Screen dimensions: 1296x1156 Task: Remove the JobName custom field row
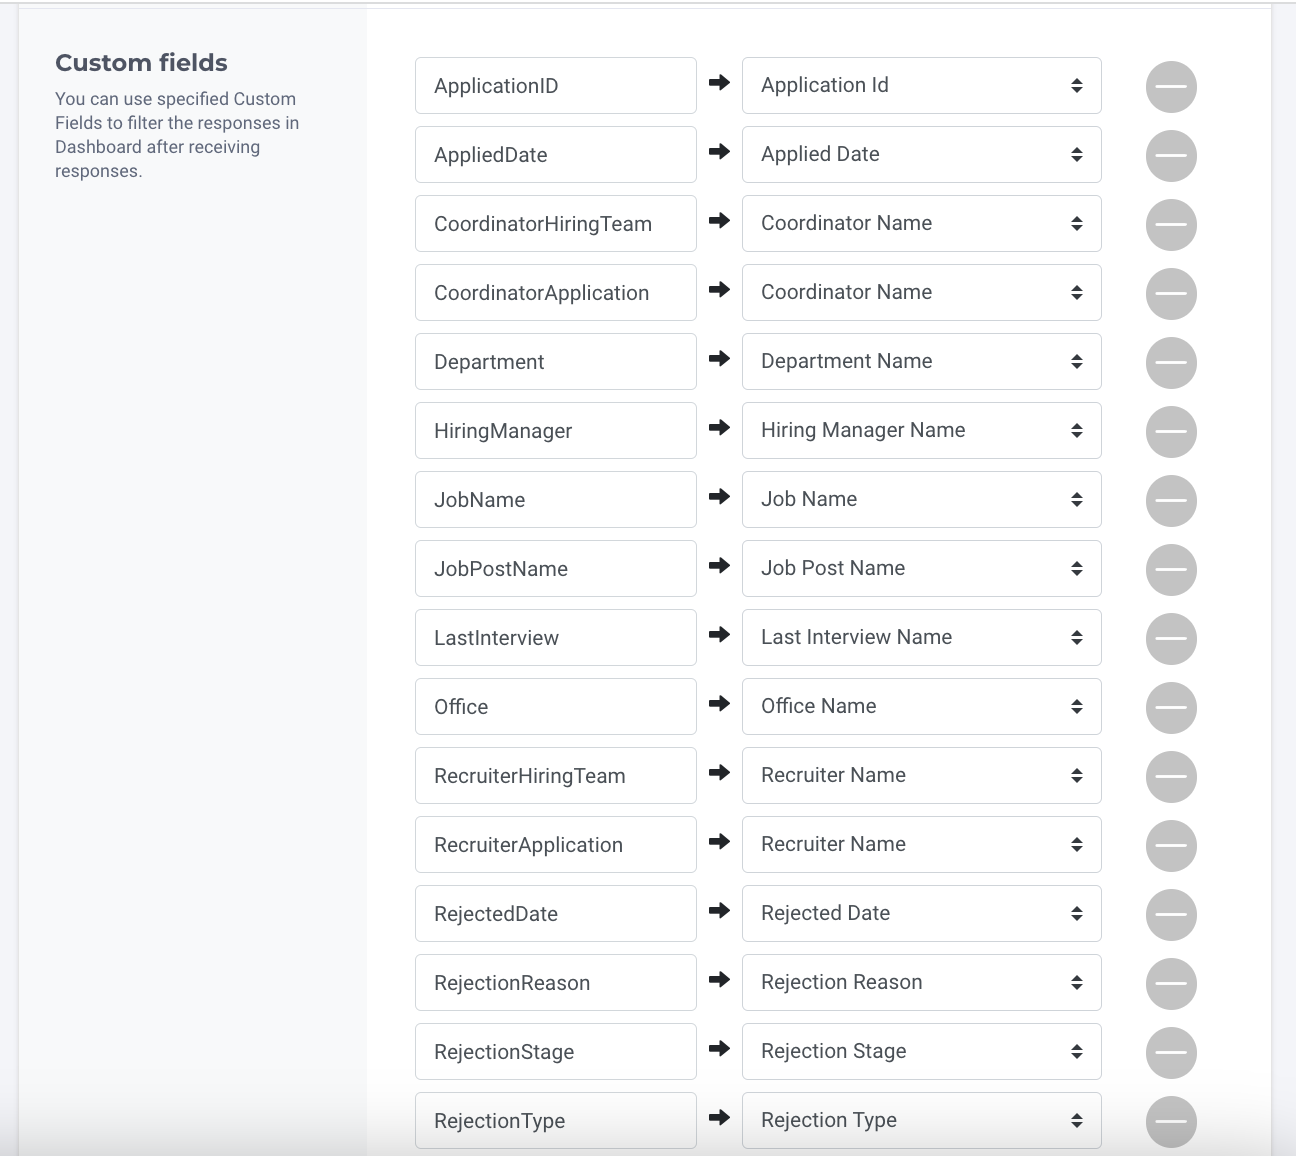coord(1171,501)
